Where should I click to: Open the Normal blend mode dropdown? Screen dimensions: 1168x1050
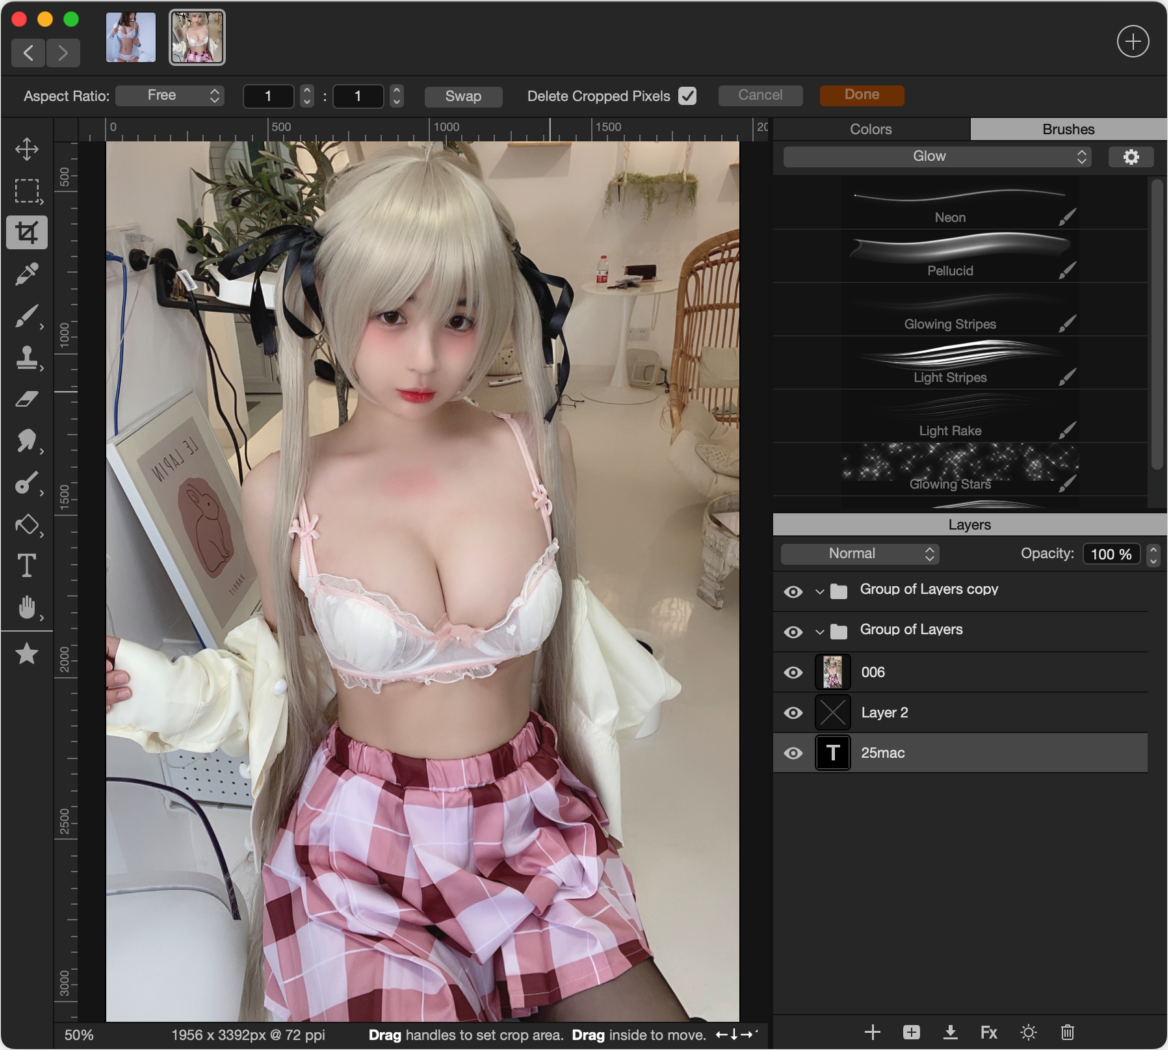860,553
